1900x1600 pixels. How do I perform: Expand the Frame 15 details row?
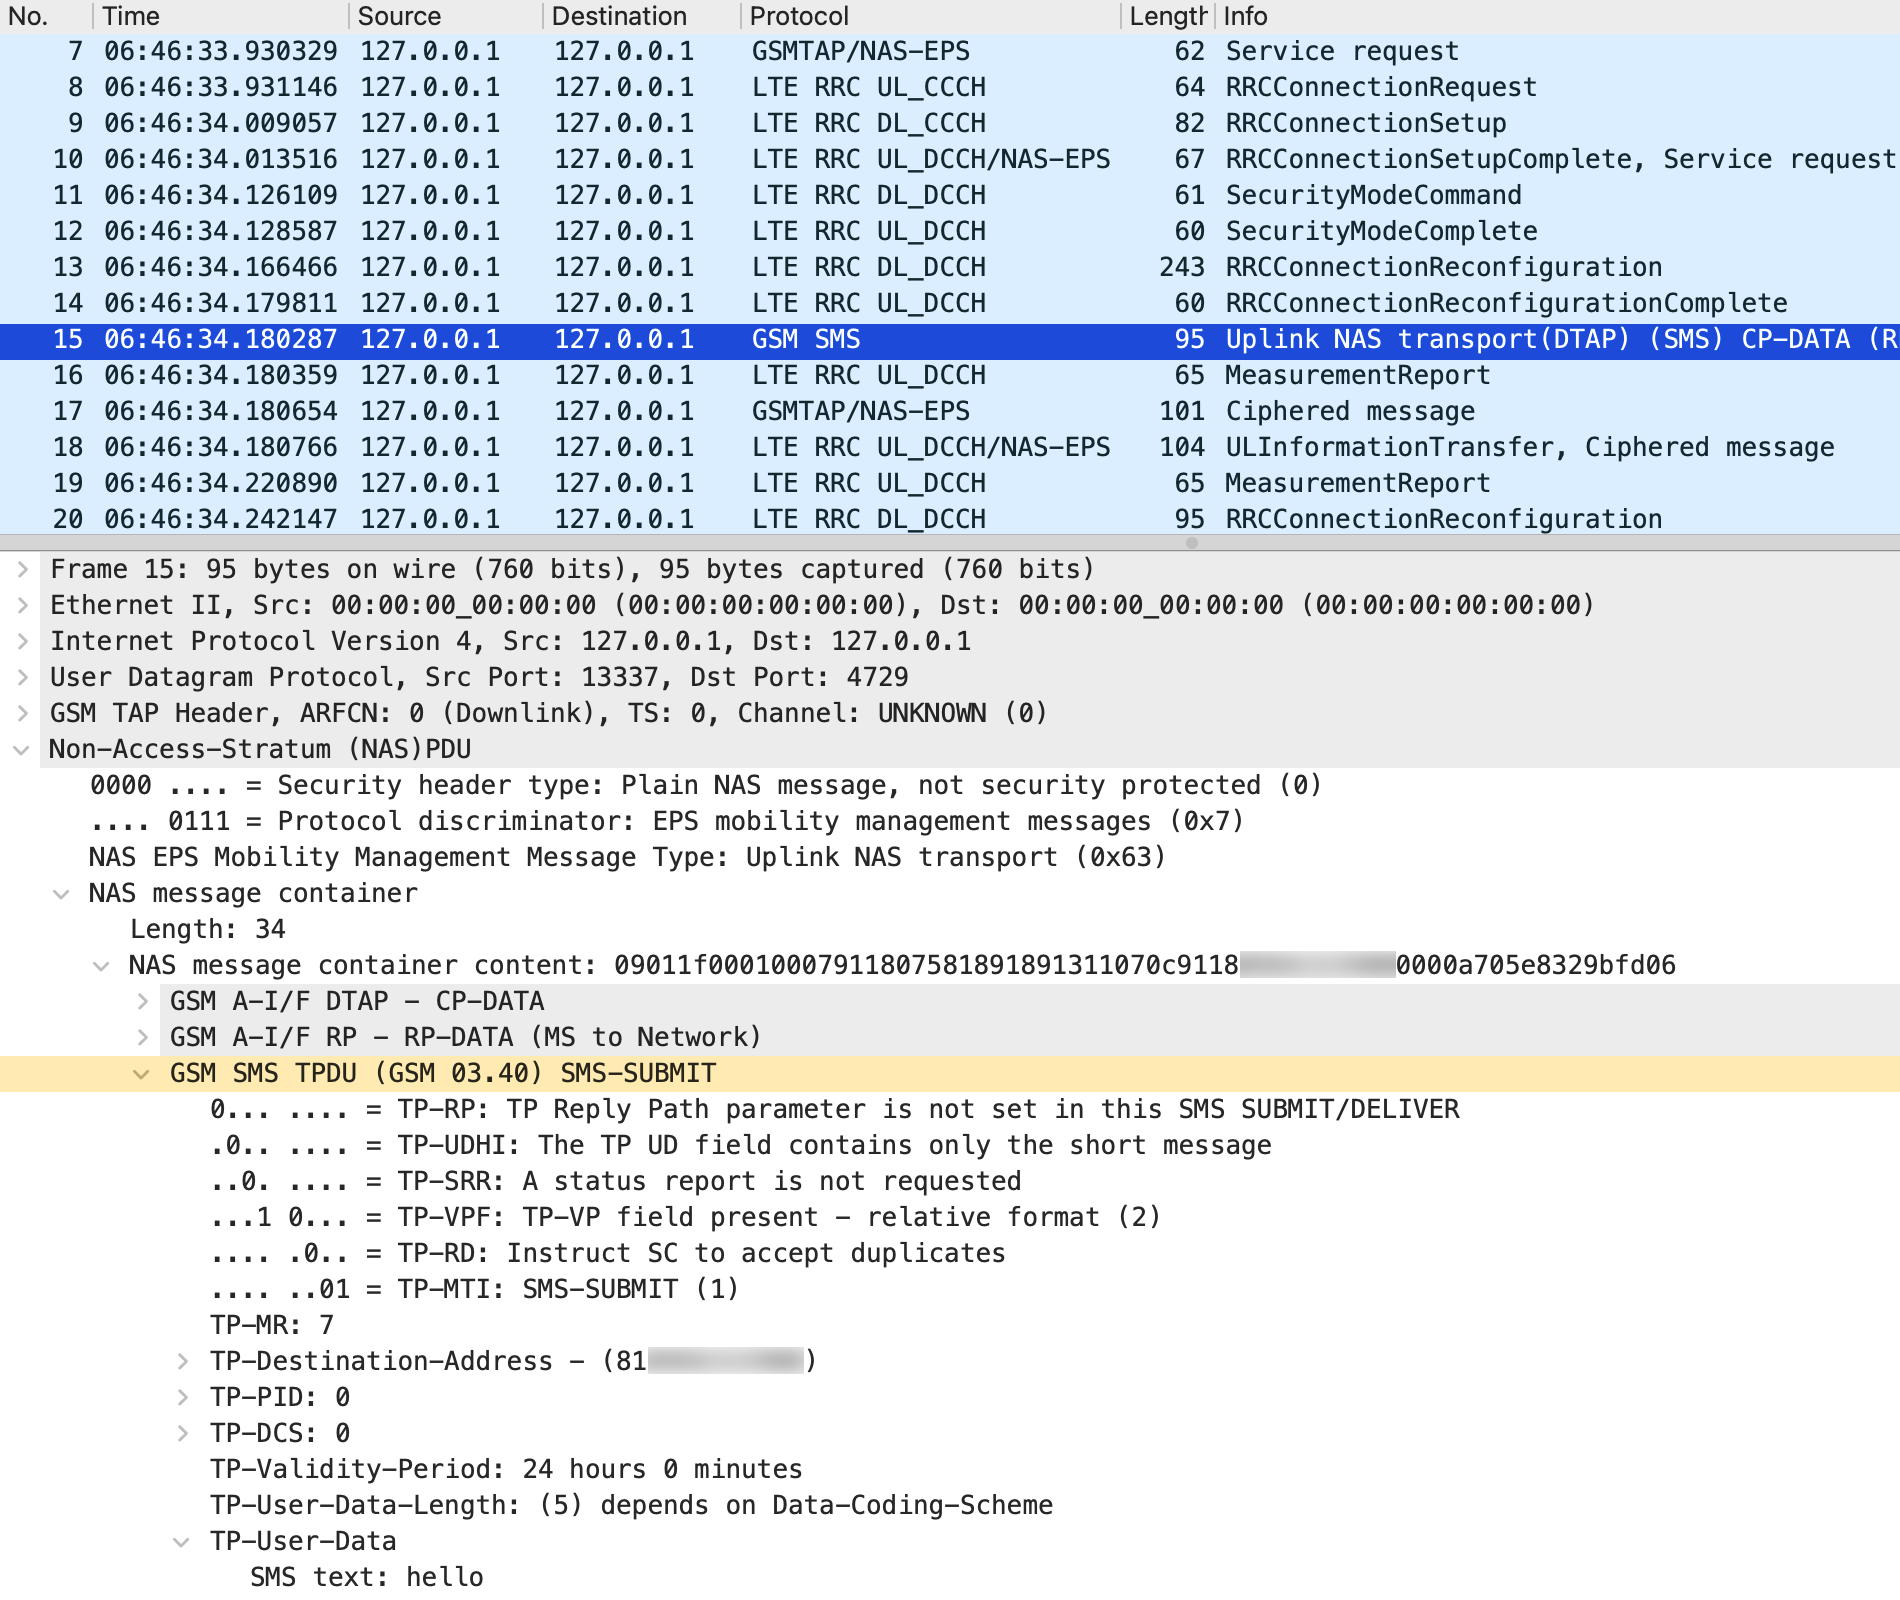tap(22, 569)
